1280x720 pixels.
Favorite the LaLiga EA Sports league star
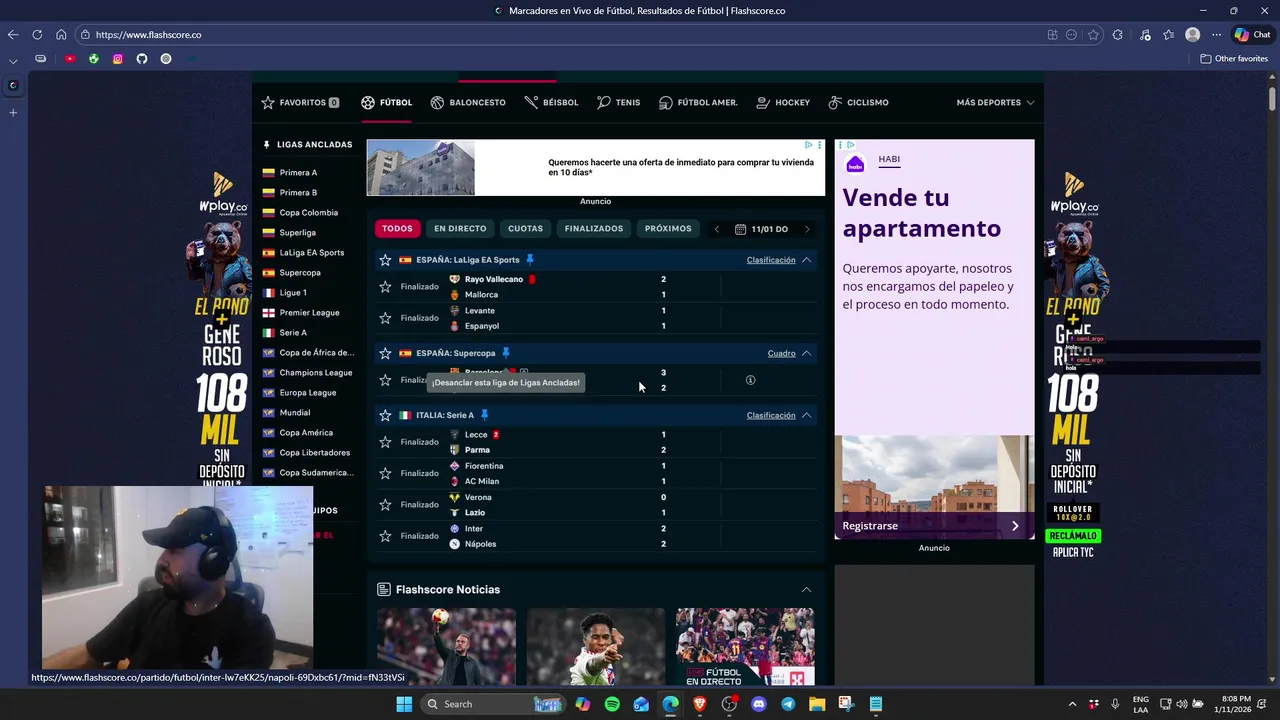(385, 260)
